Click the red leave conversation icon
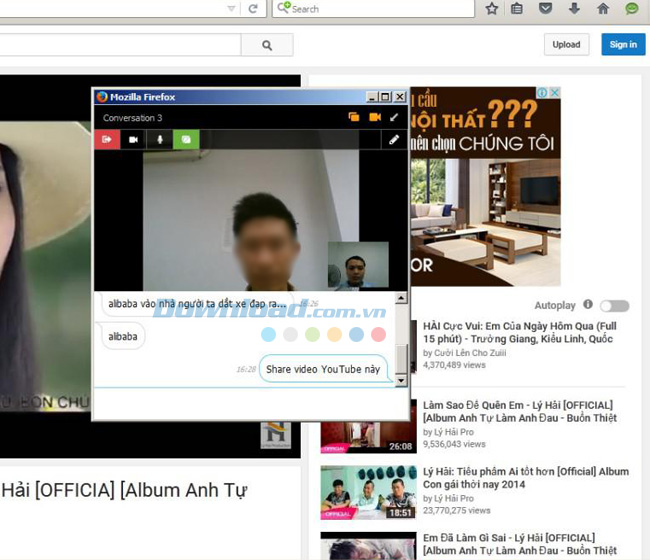The image size is (650, 560). coord(106,140)
